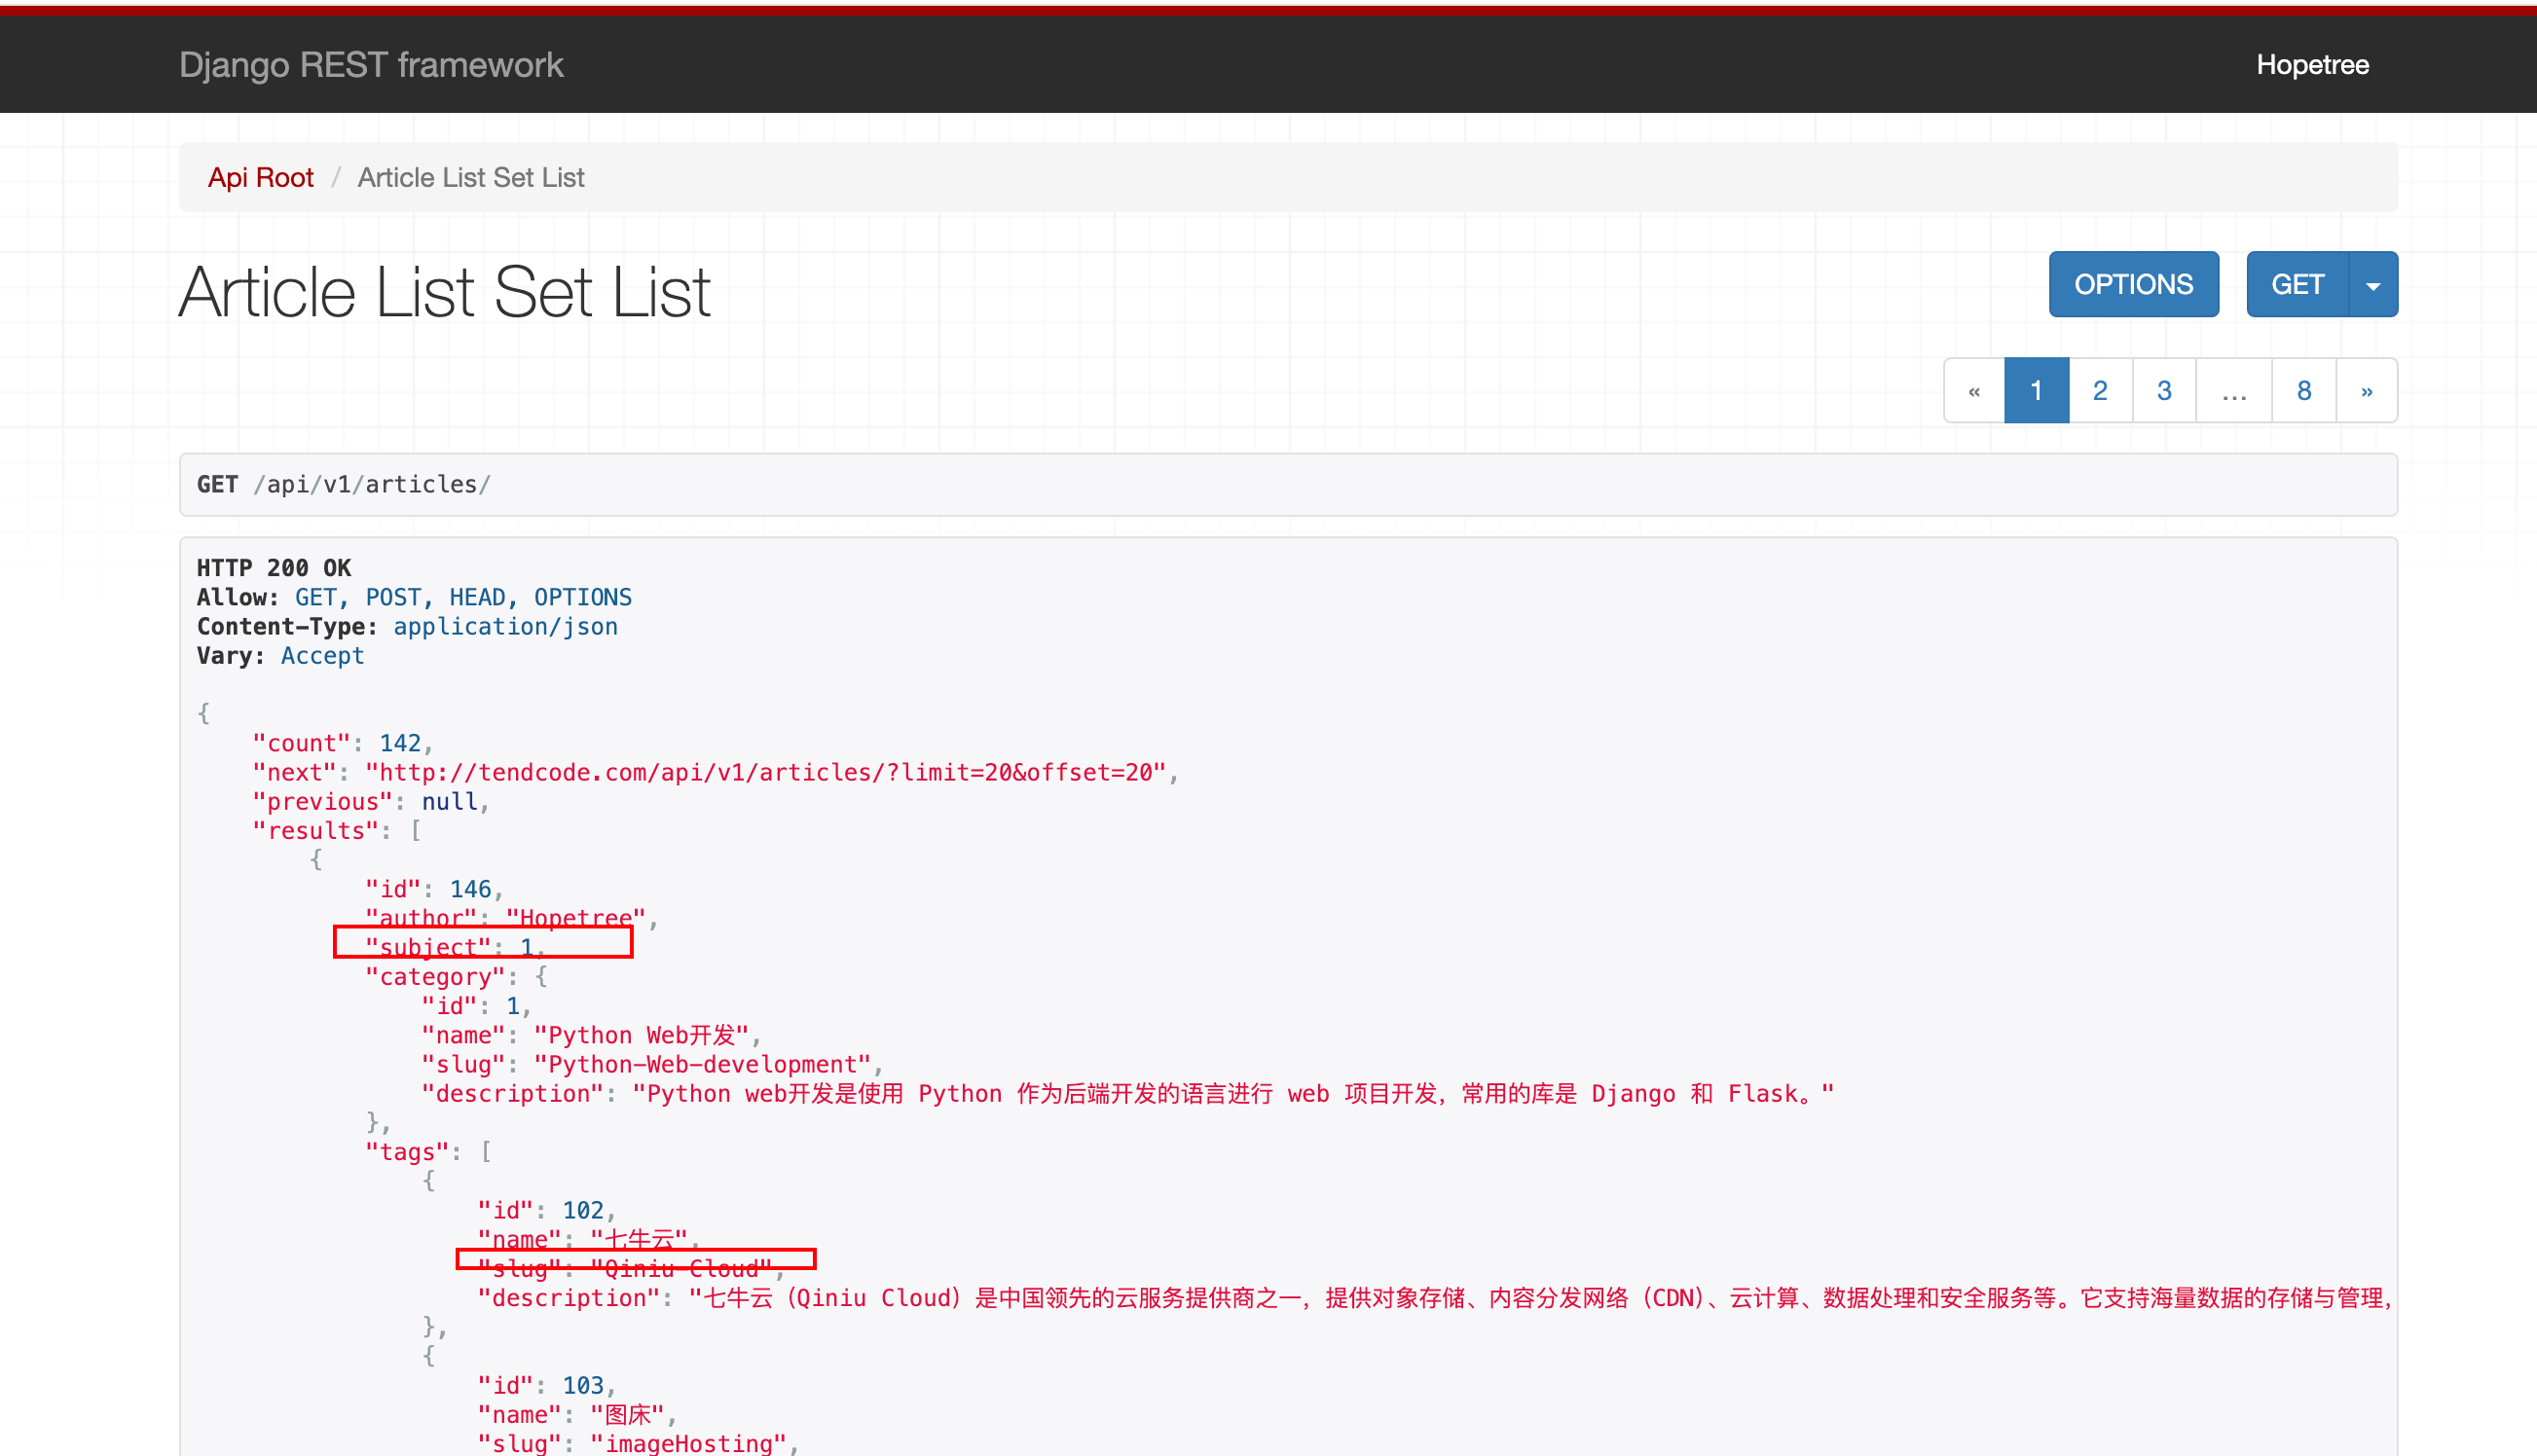This screenshot has width=2537, height=1456.
Task: Click the category description about Django and Flask
Action: pos(1233,1093)
